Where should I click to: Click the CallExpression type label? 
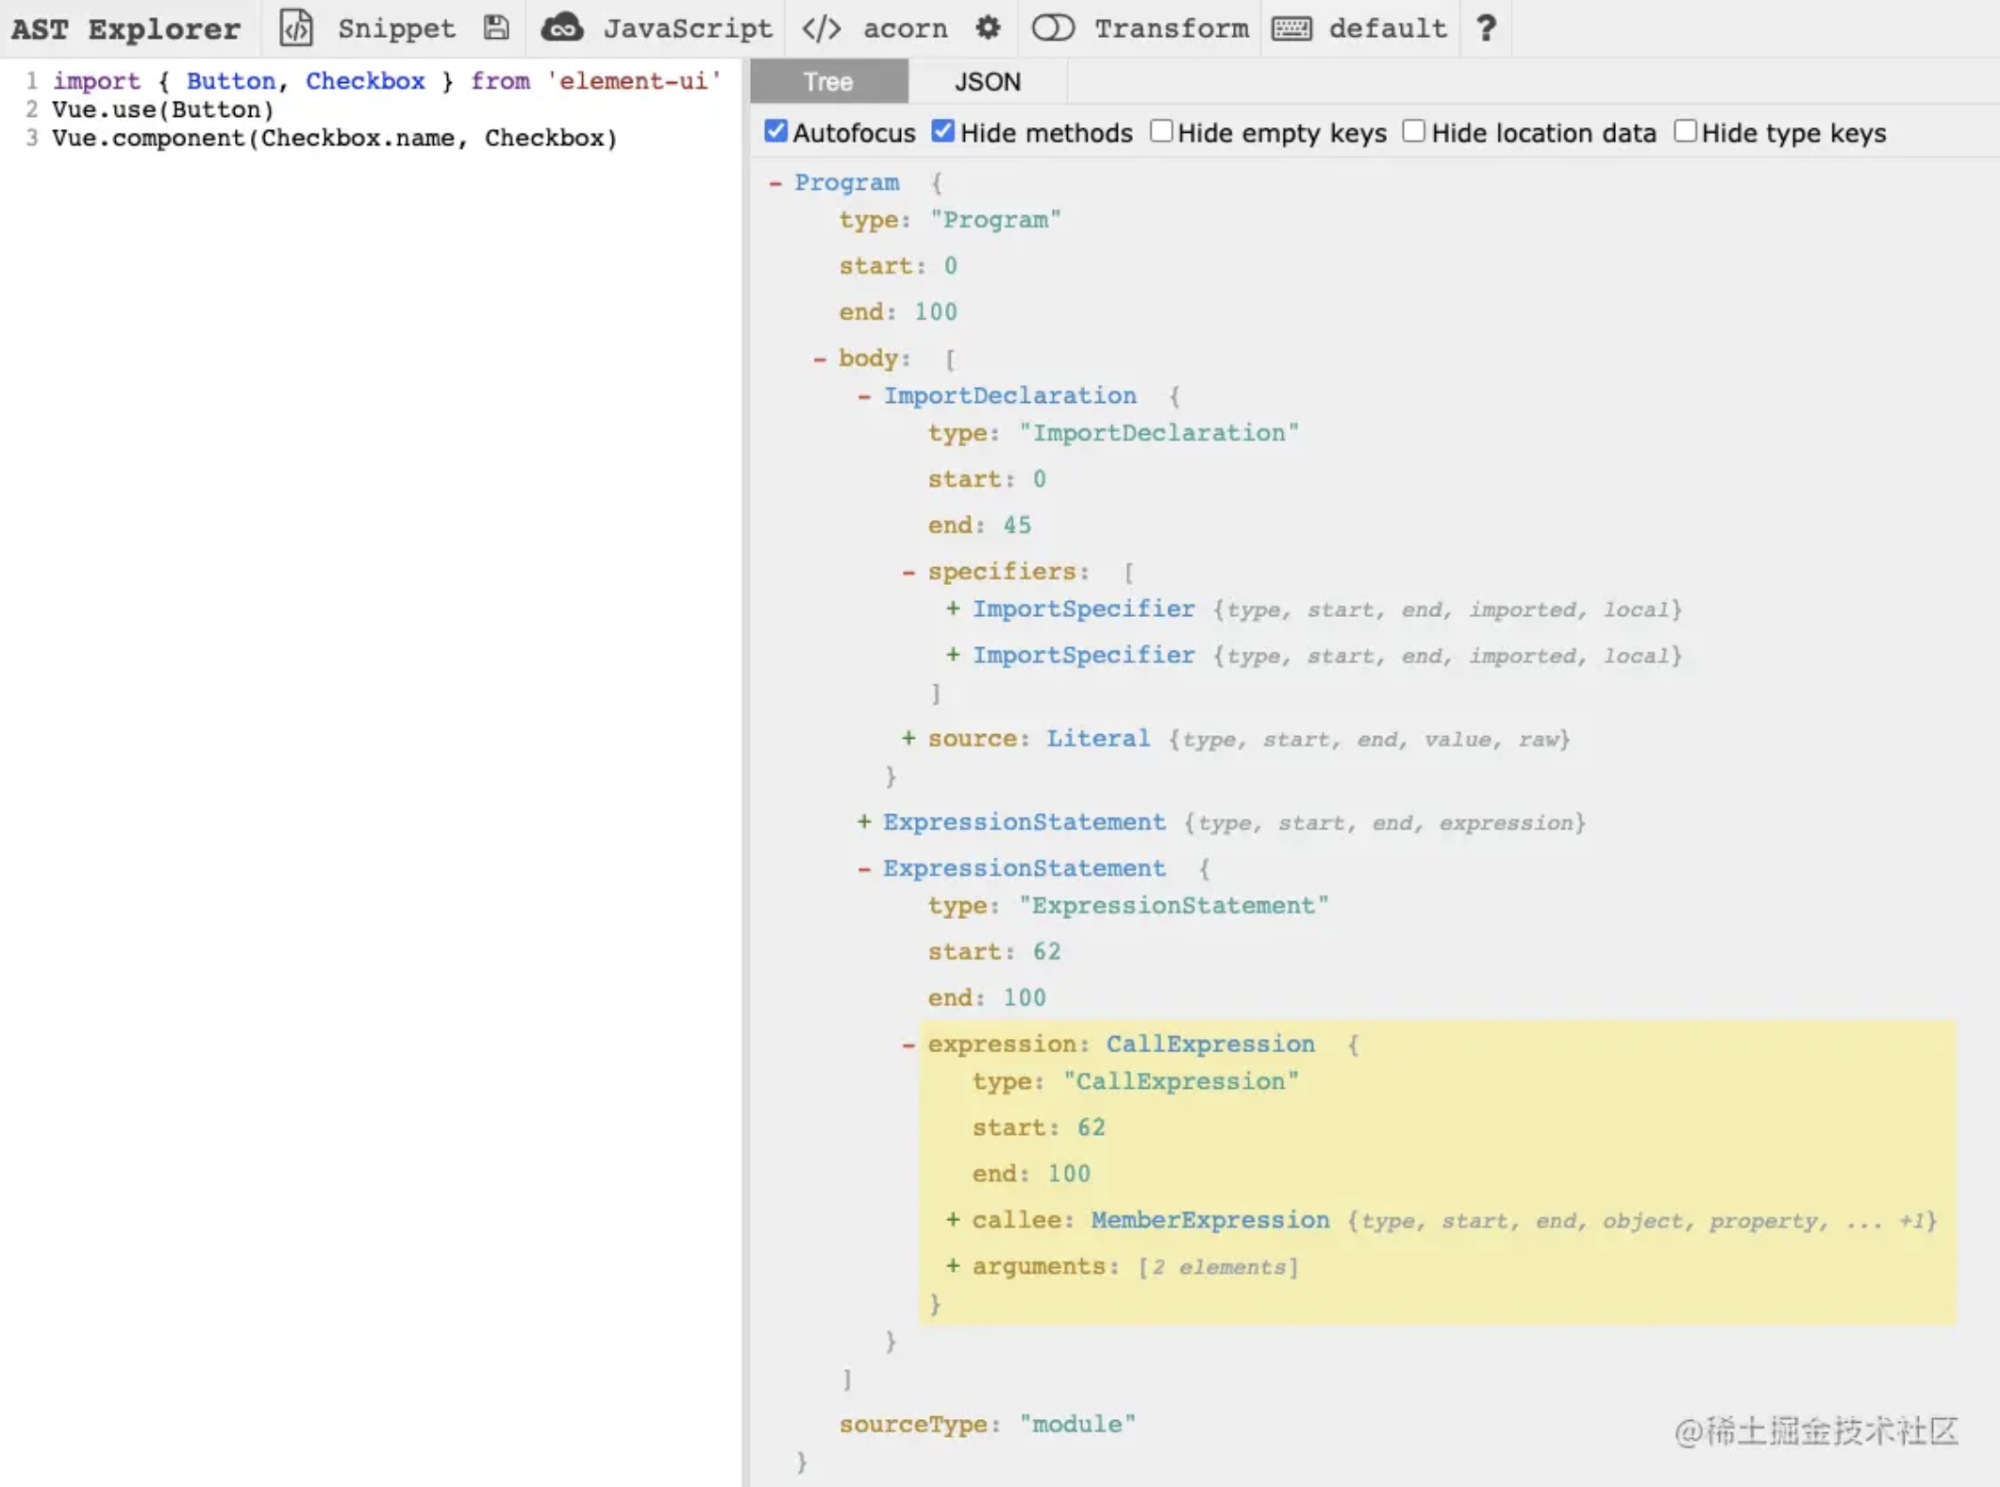(1210, 1044)
